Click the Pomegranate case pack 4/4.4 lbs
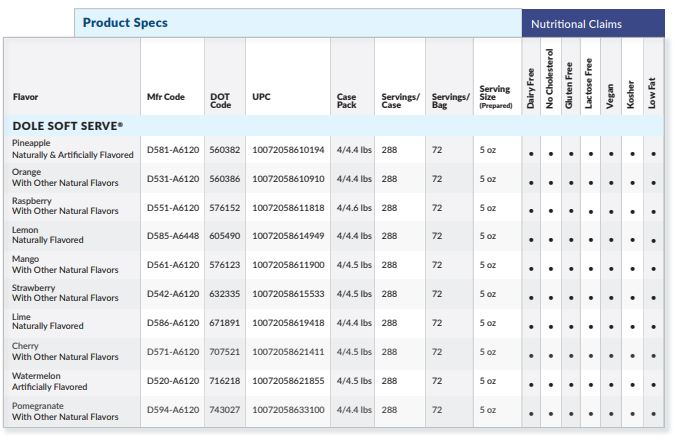 354,410
